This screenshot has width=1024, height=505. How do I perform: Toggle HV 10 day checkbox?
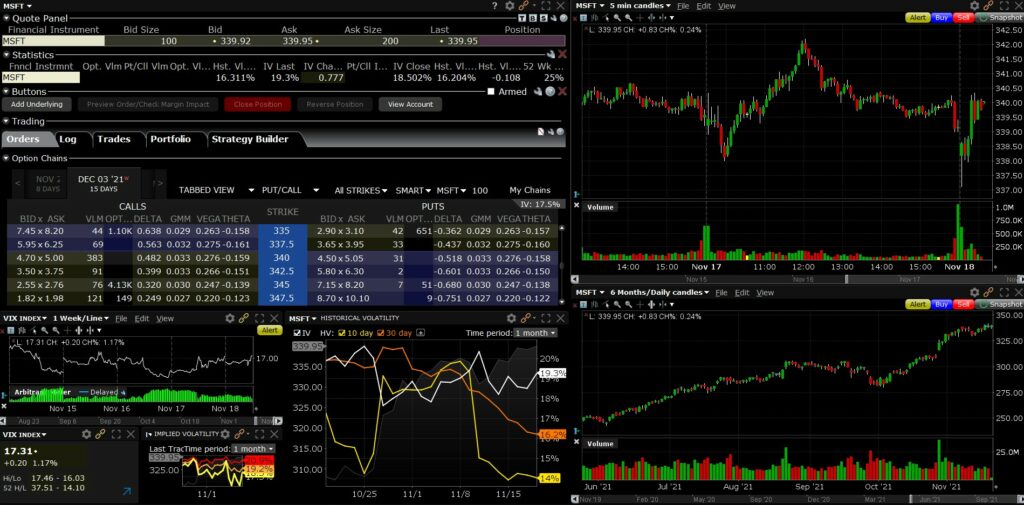coord(342,333)
